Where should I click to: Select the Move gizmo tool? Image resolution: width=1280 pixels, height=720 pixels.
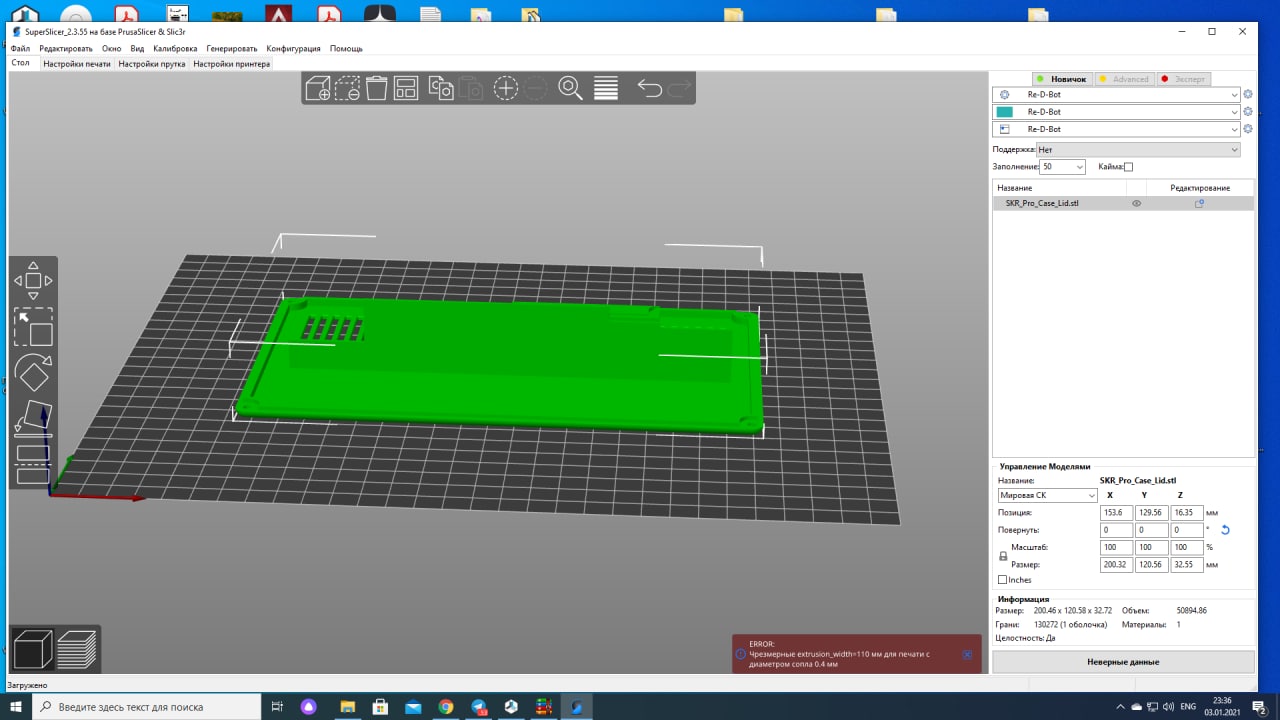33,281
